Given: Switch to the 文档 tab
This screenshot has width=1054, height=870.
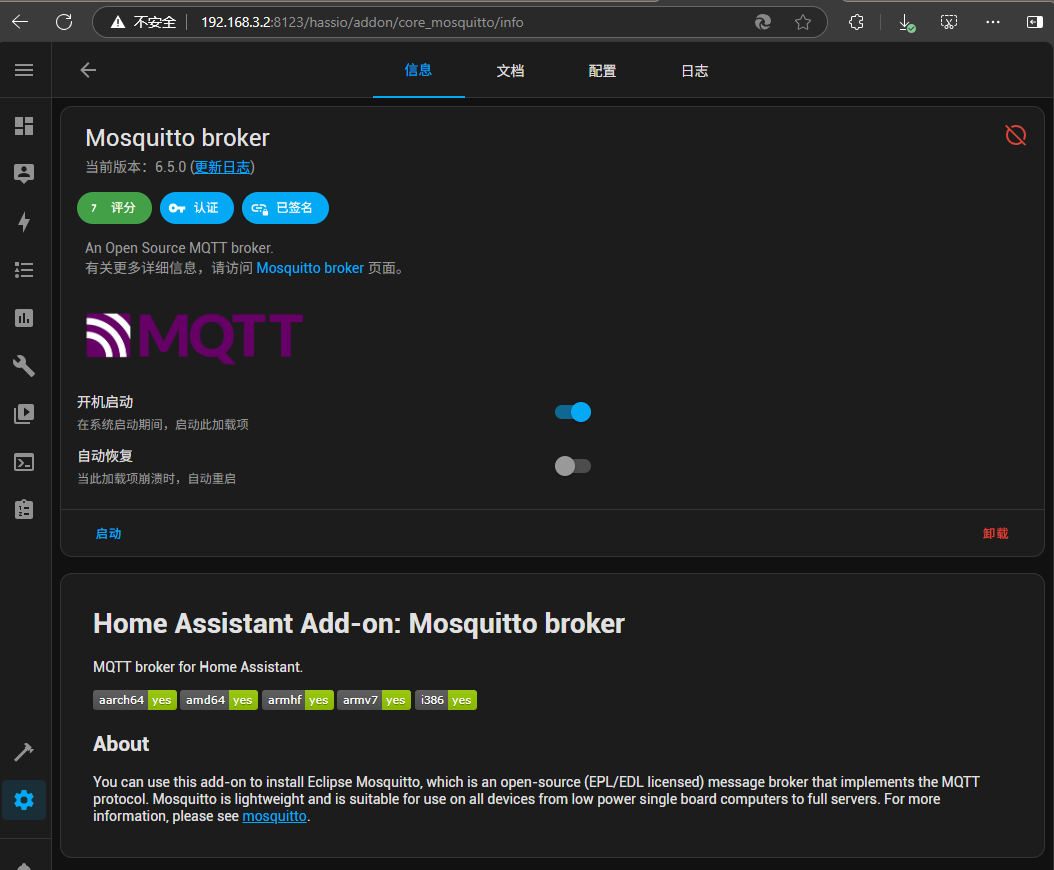Looking at the screenshot, I should [510, 71].
